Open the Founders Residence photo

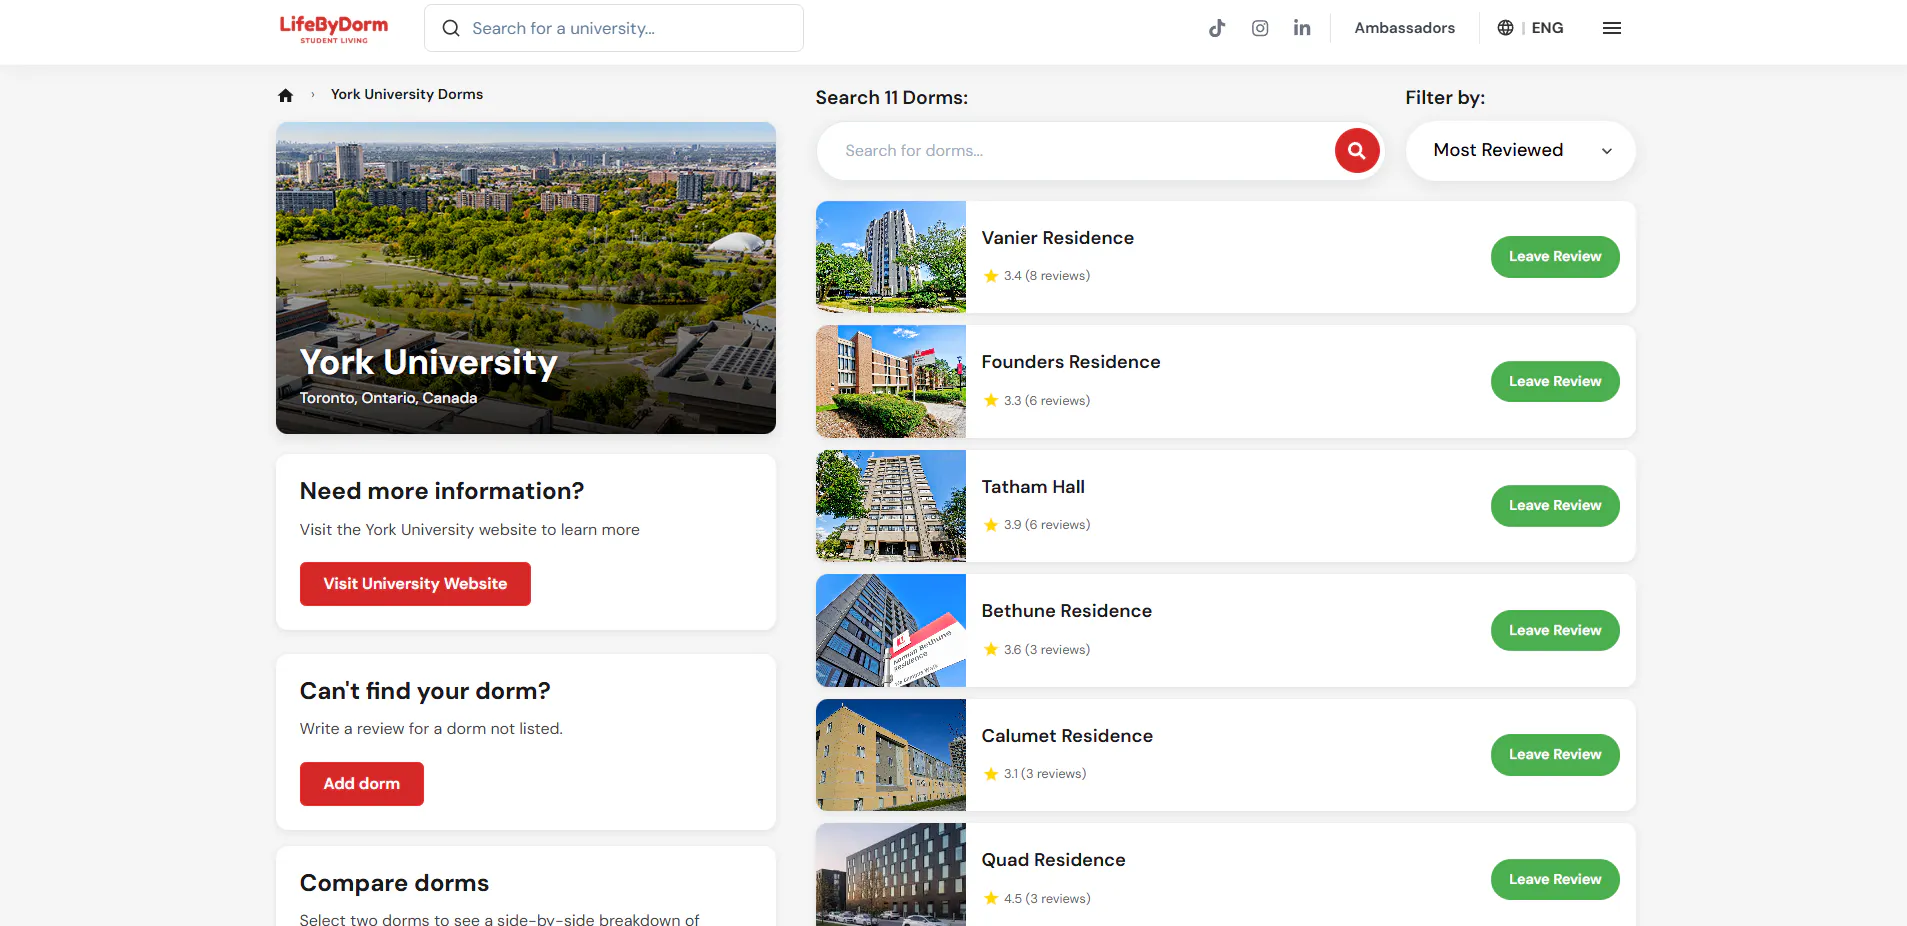[891, 381]
